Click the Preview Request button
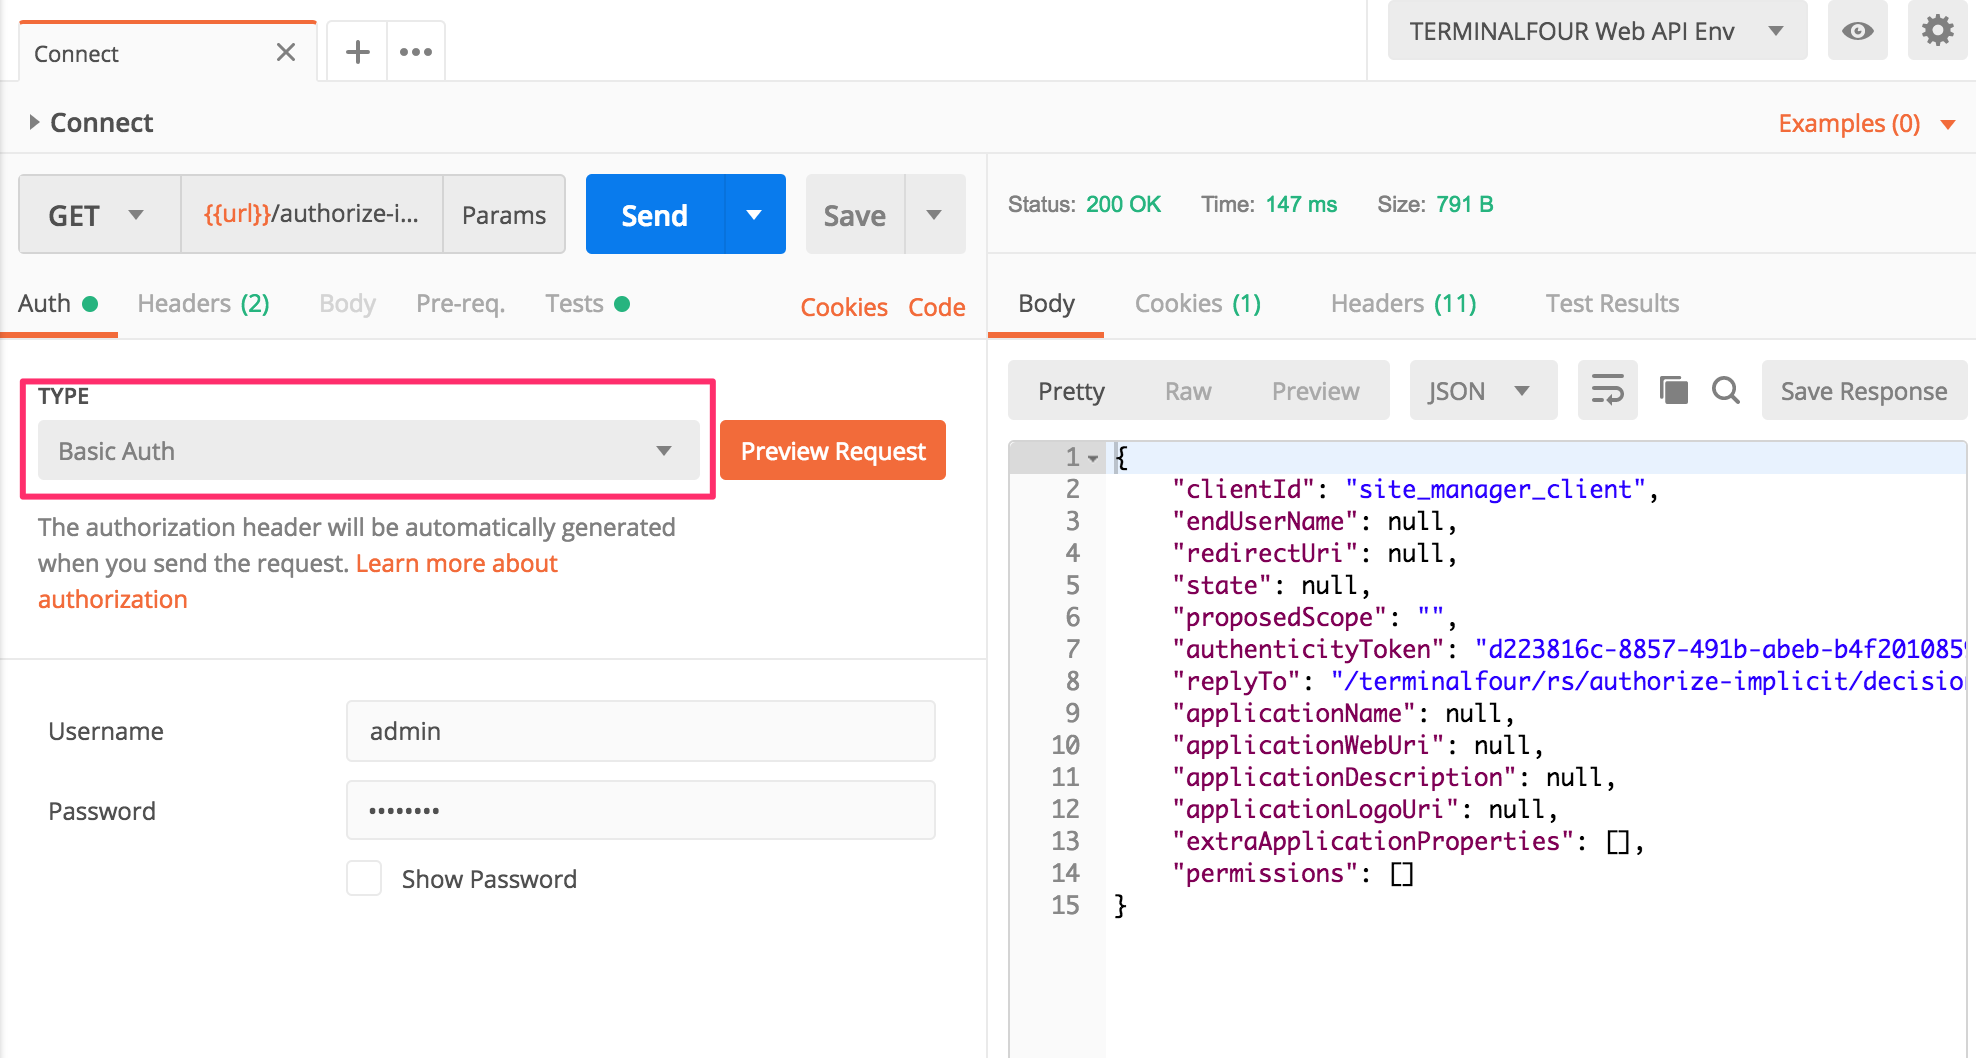The width and height of the screenshot is (1976, 1058). 832,451
